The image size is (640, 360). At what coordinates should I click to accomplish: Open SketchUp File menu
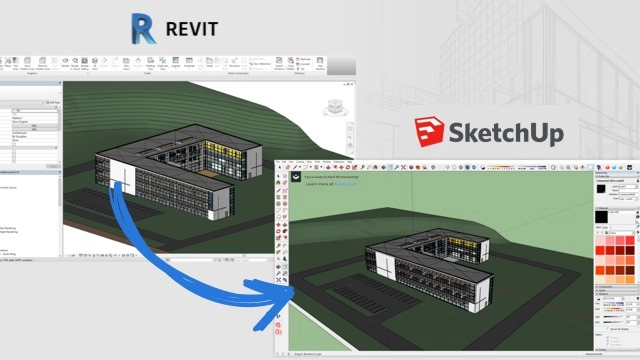(278, 162)
